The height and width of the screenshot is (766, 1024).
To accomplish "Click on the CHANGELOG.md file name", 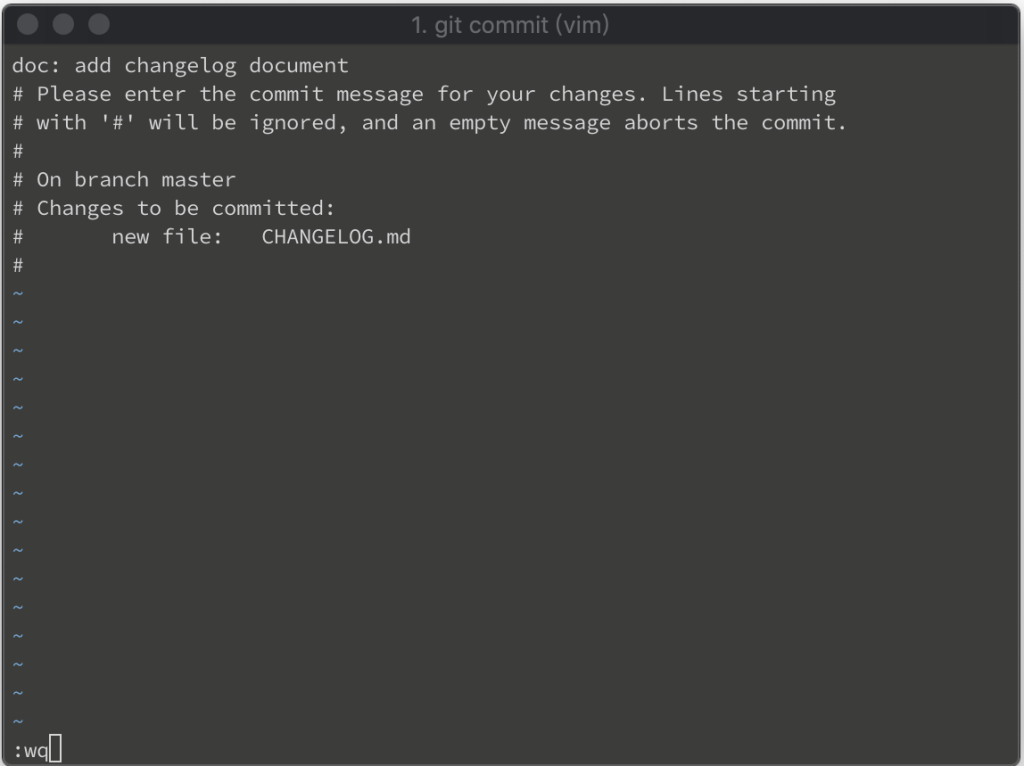I will pyautogui.click(x=336, y=236).
